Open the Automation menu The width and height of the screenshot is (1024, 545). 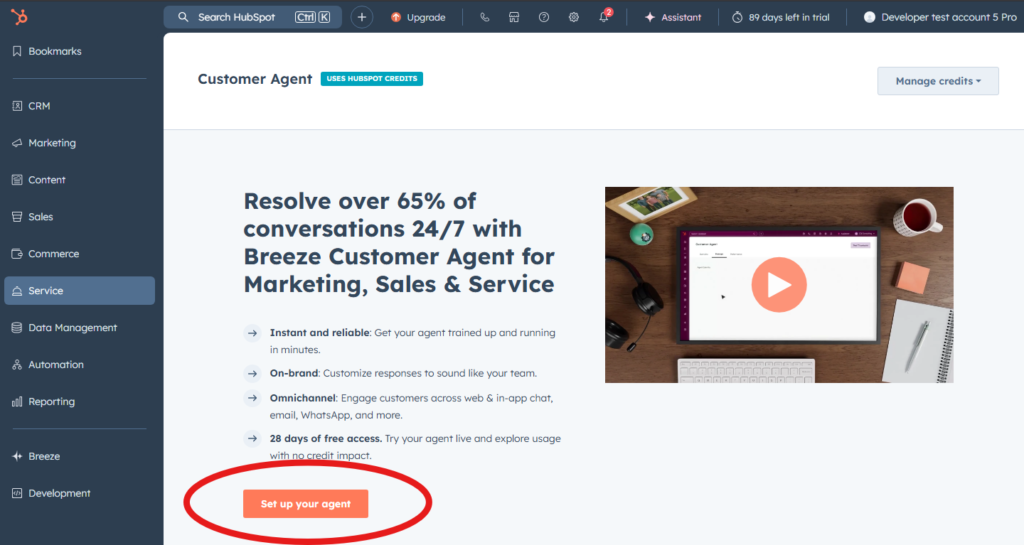pyautogui.click(x=56, y=365)
